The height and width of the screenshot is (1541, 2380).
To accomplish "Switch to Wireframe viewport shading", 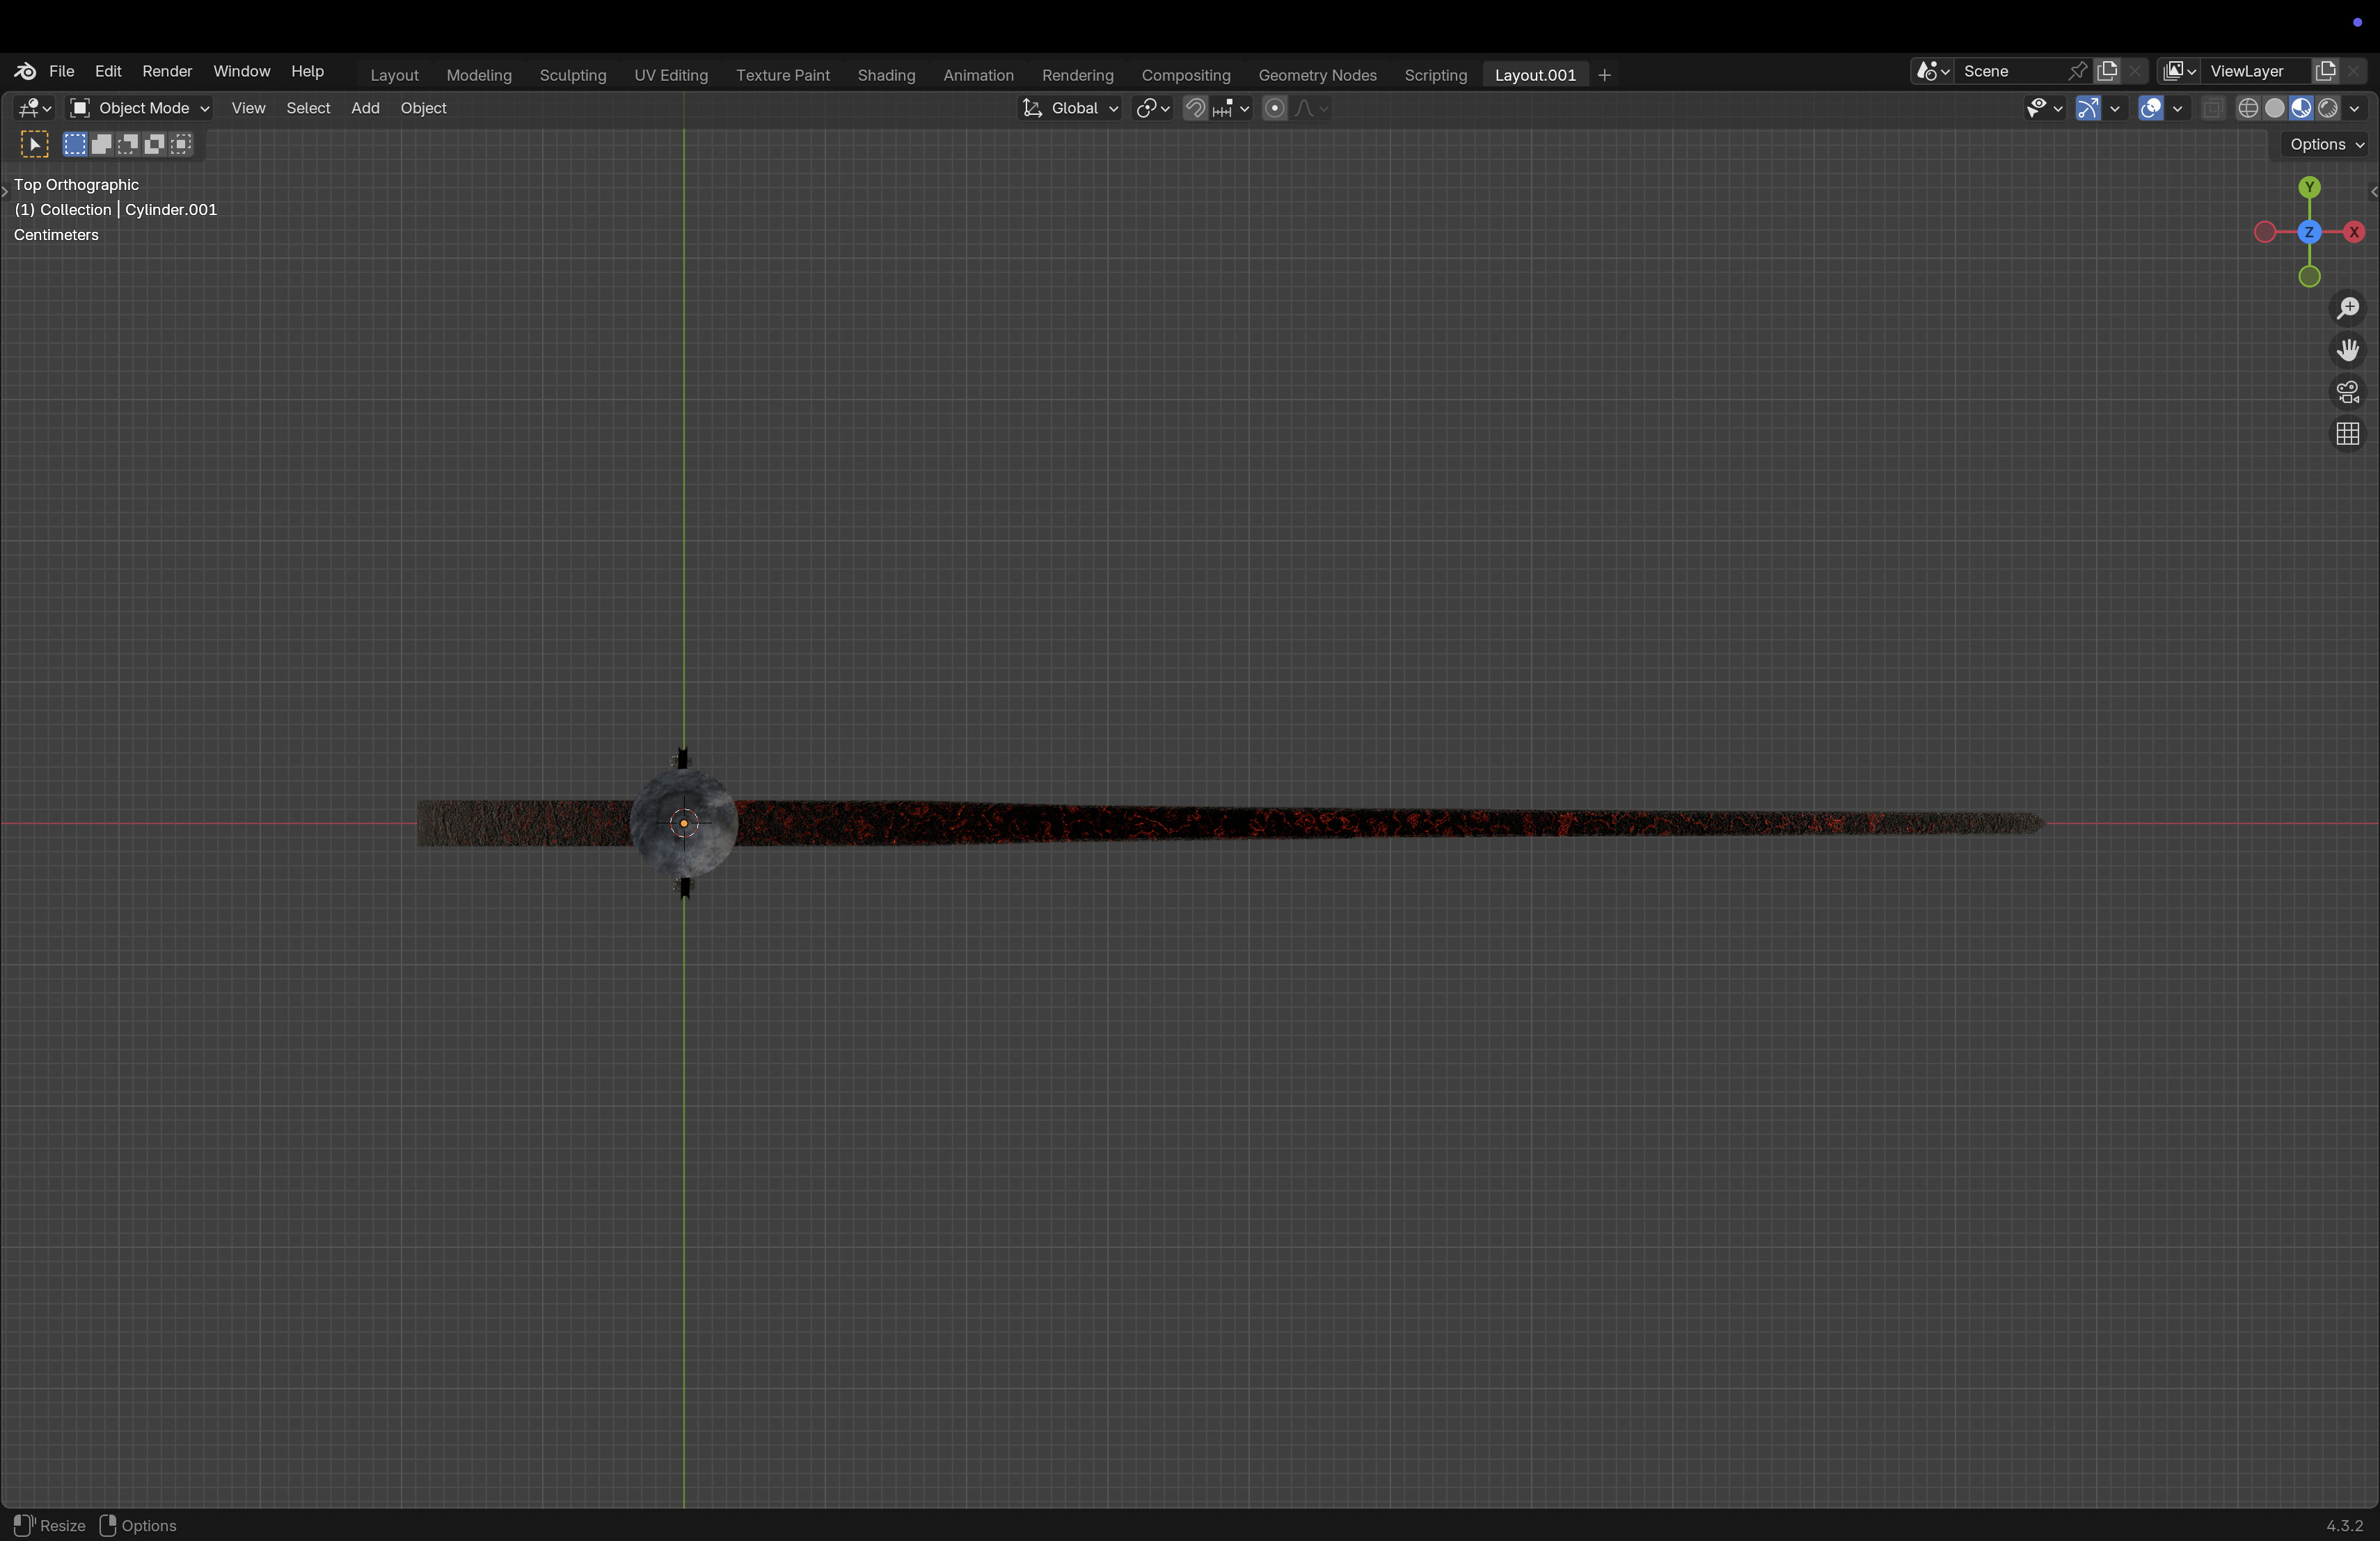I will pos(2248,108).
